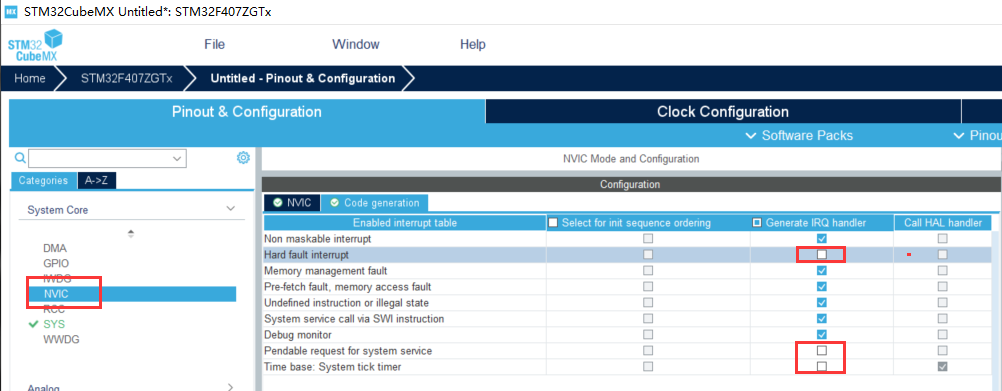1002x391 pixels.
Task: Click the STM32CubeMX logo icon
Action: 35,45
